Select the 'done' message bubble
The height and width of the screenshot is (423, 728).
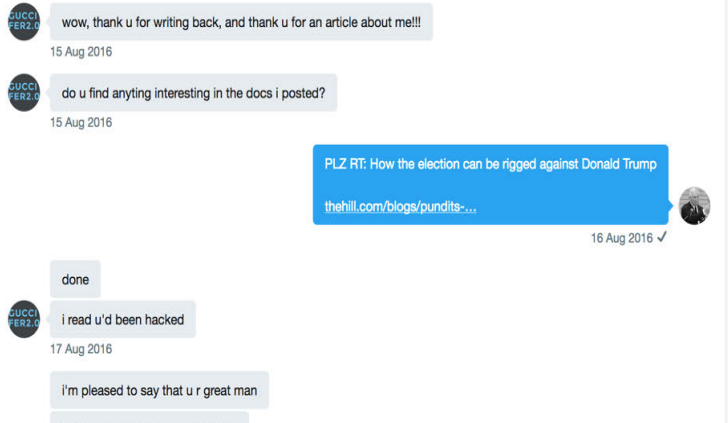[x=75, y=279]
